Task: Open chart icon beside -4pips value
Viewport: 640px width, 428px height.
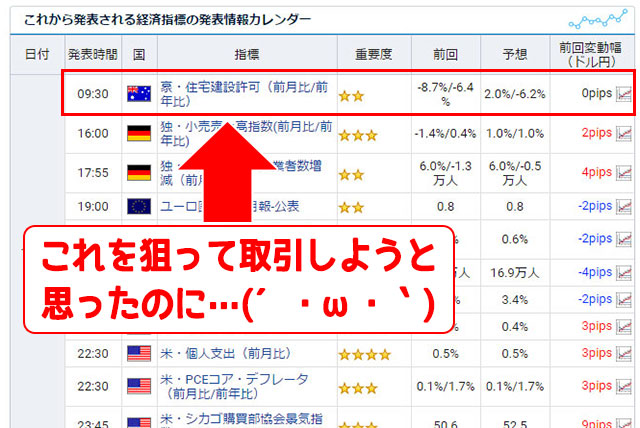Action: (x=624, y=273)
